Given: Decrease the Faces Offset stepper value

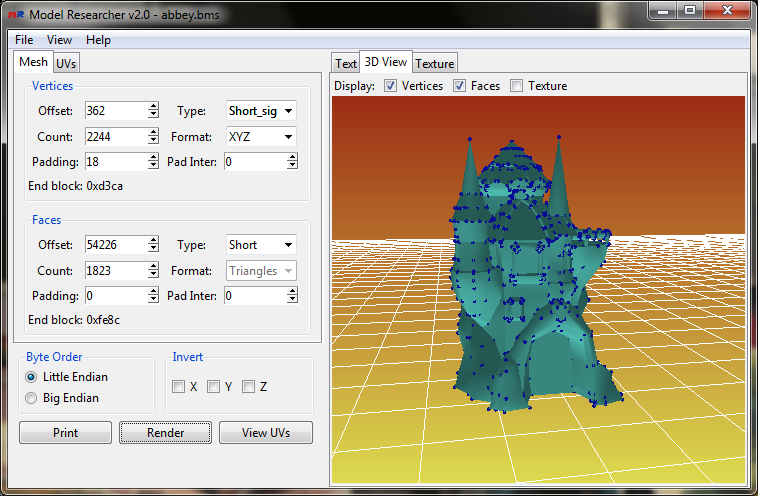Looking at the screenshot, I should tap(153, 249).
